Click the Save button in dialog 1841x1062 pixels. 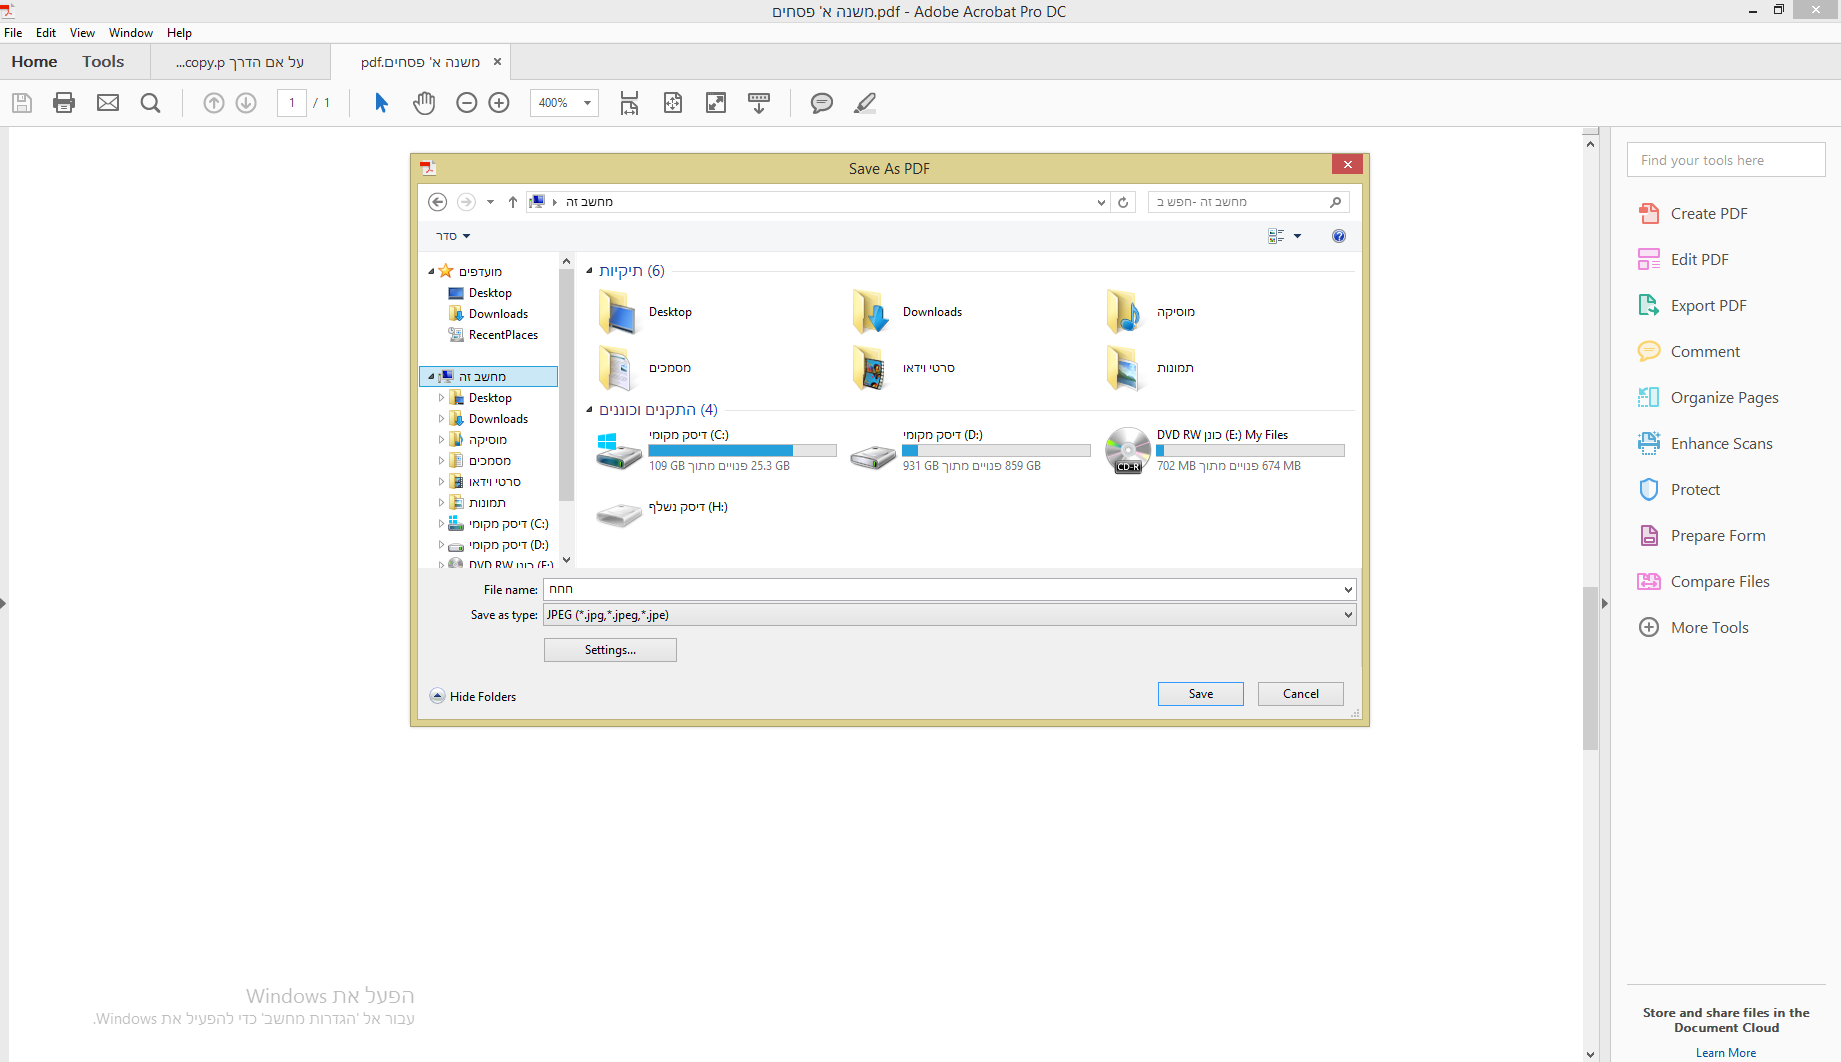point(1201,694)
